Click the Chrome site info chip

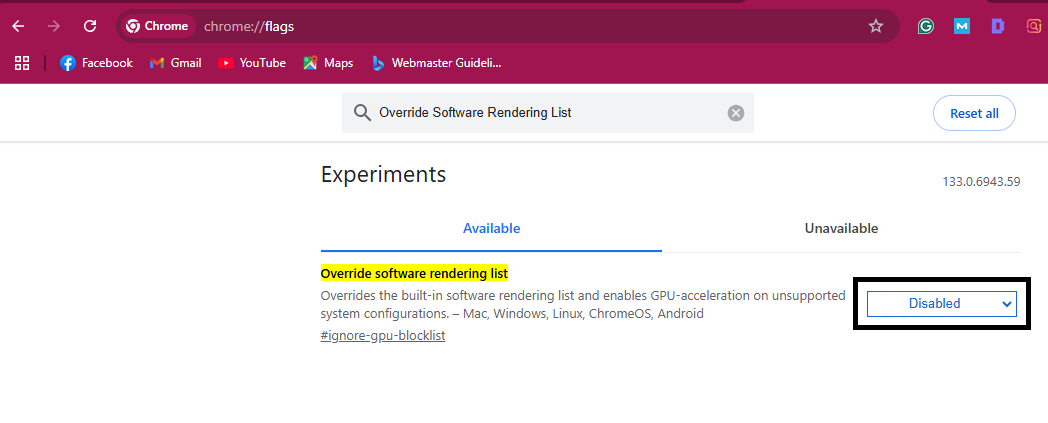coord(157,26)
